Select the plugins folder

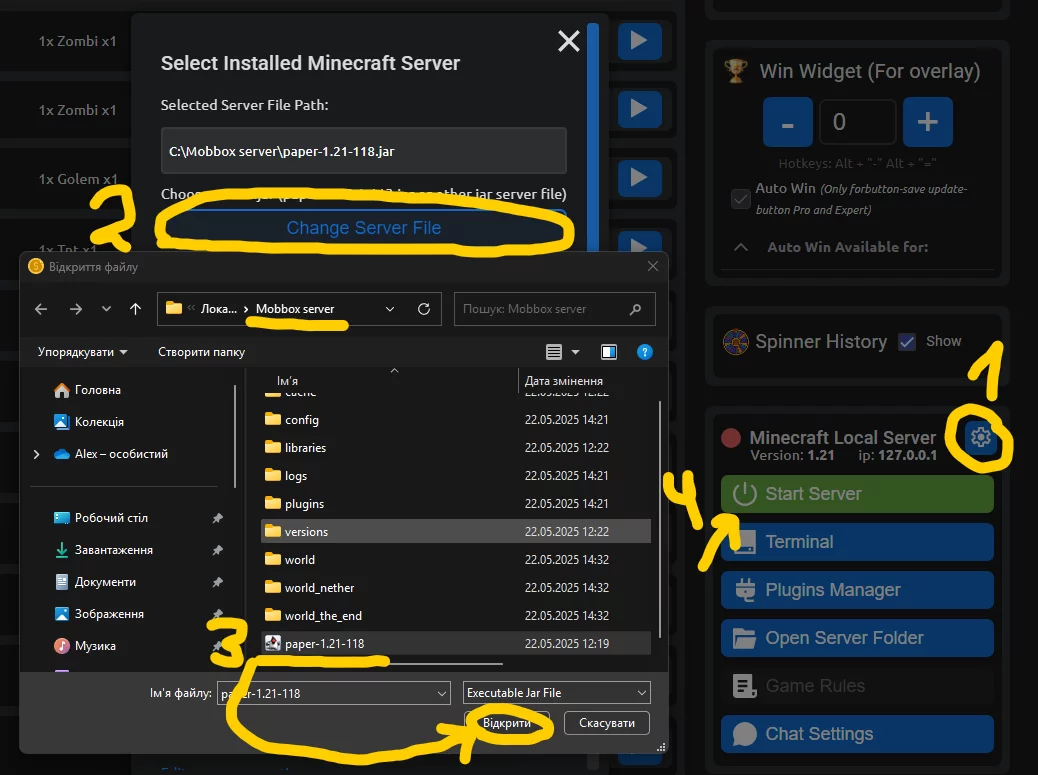(x=455, y=504)
